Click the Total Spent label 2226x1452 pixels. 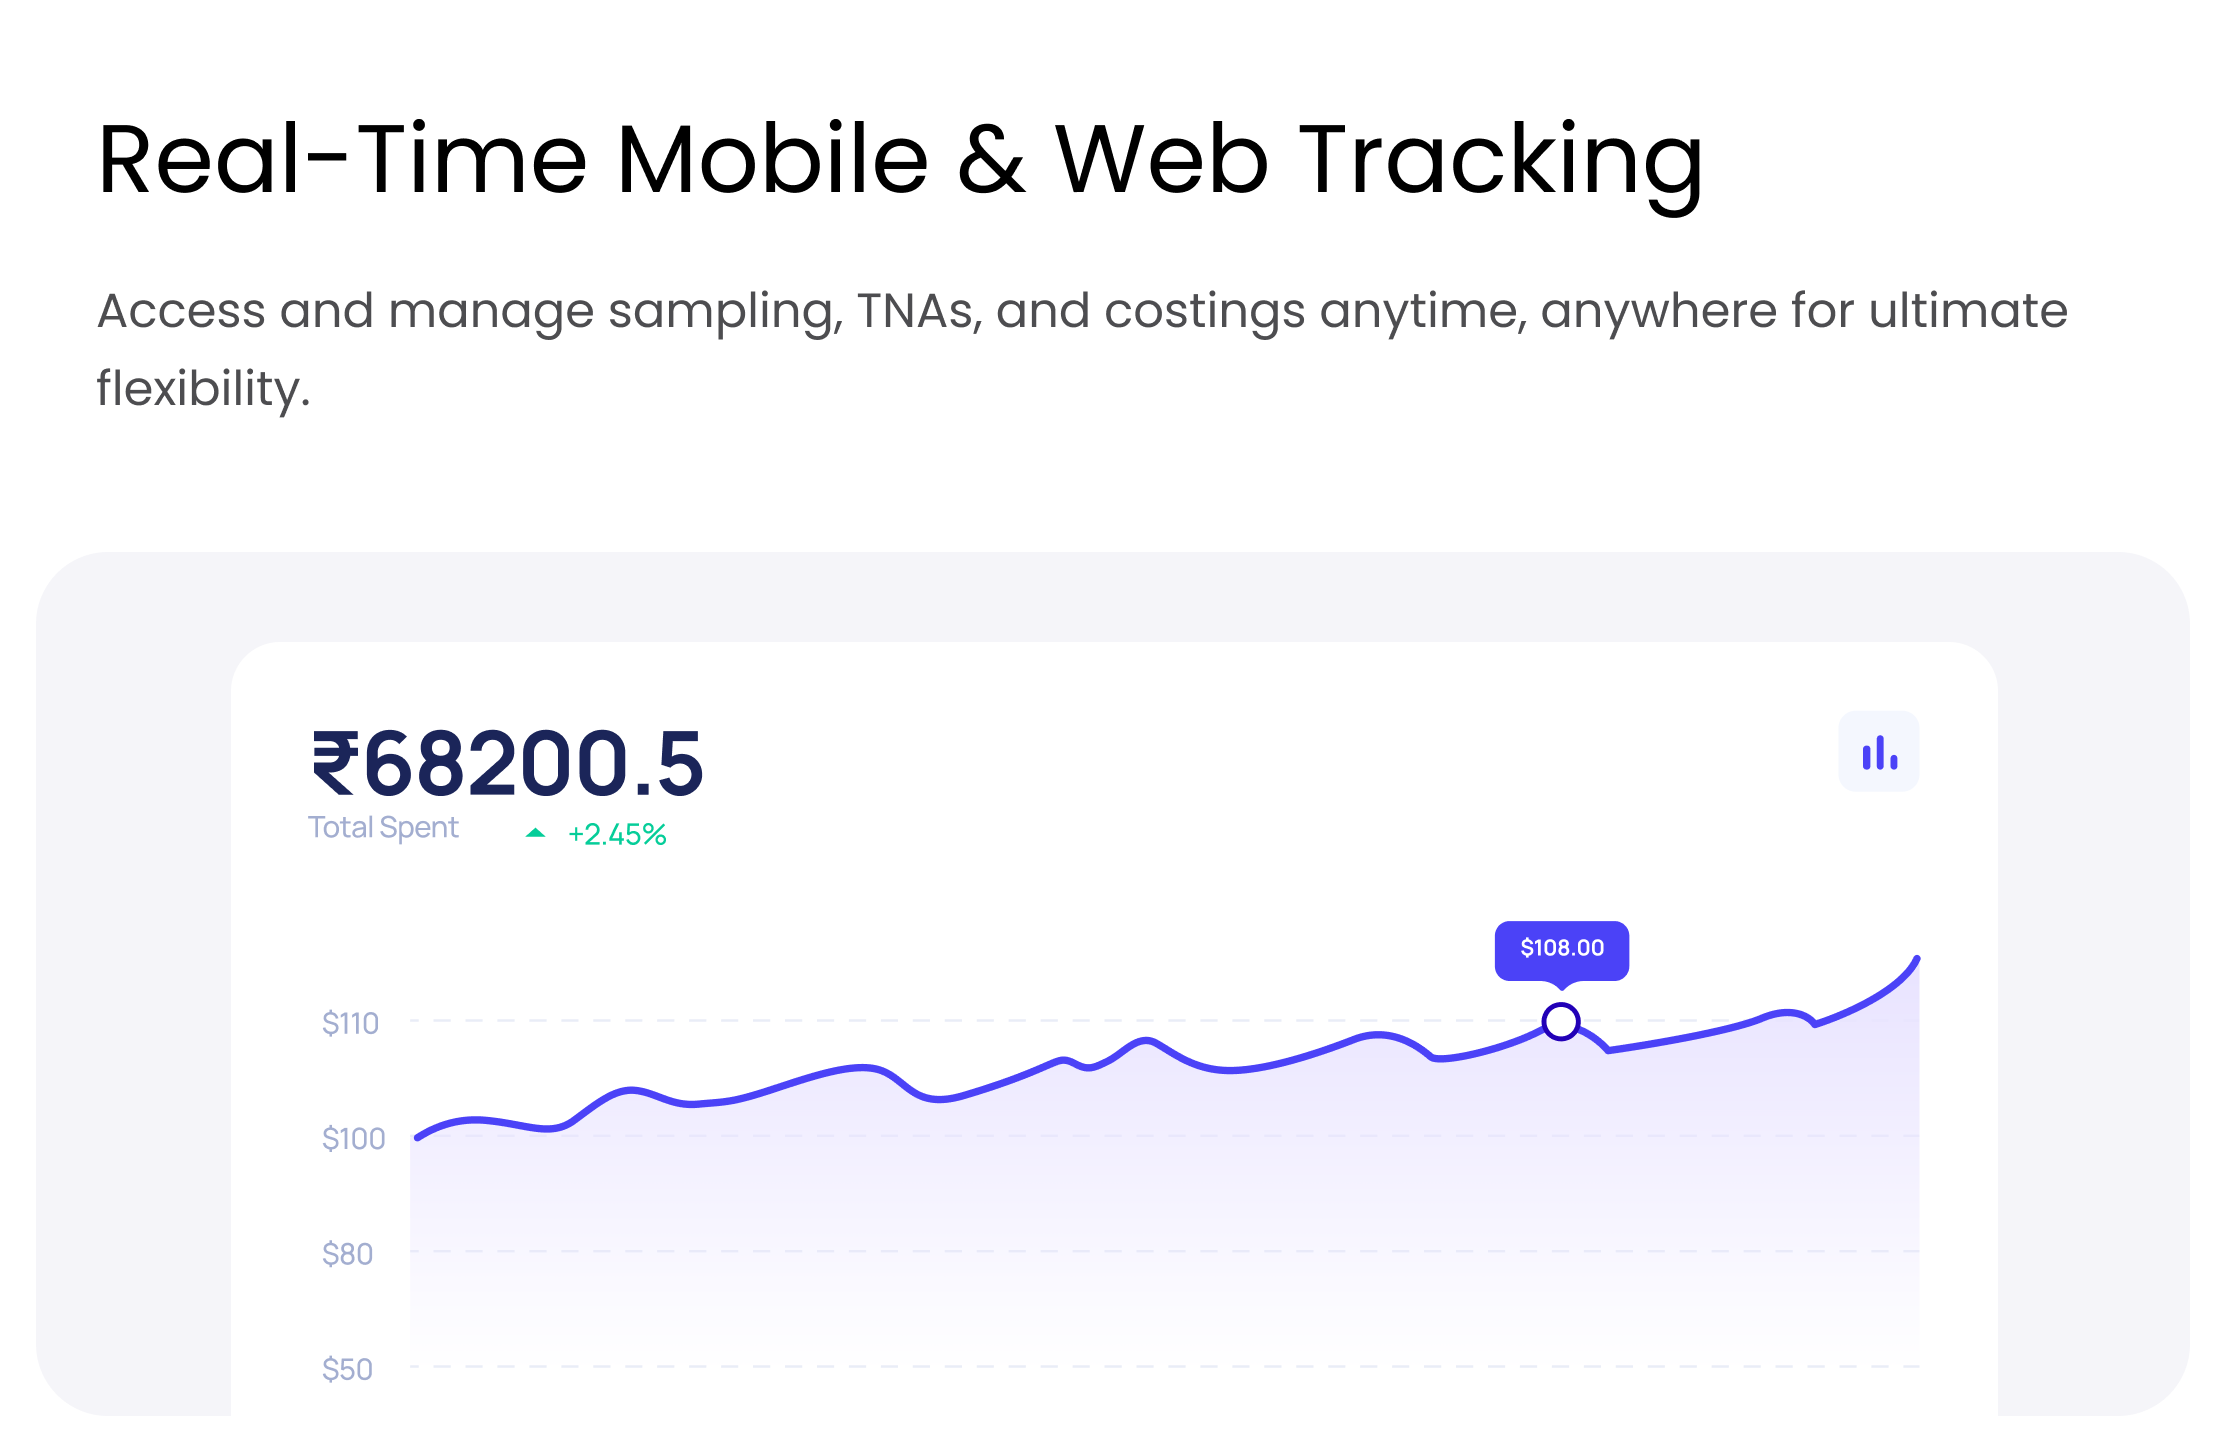pos(383,828)
